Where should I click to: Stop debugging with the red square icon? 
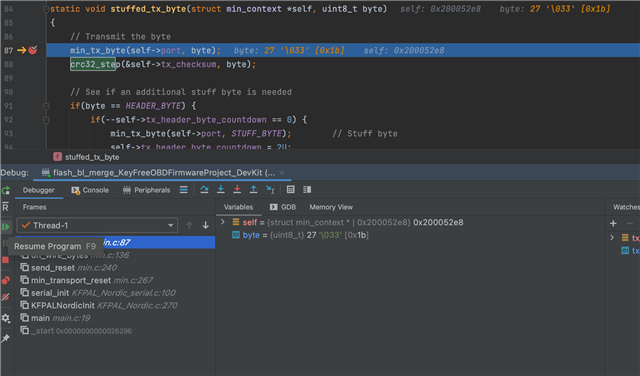[x=5, y=260]
